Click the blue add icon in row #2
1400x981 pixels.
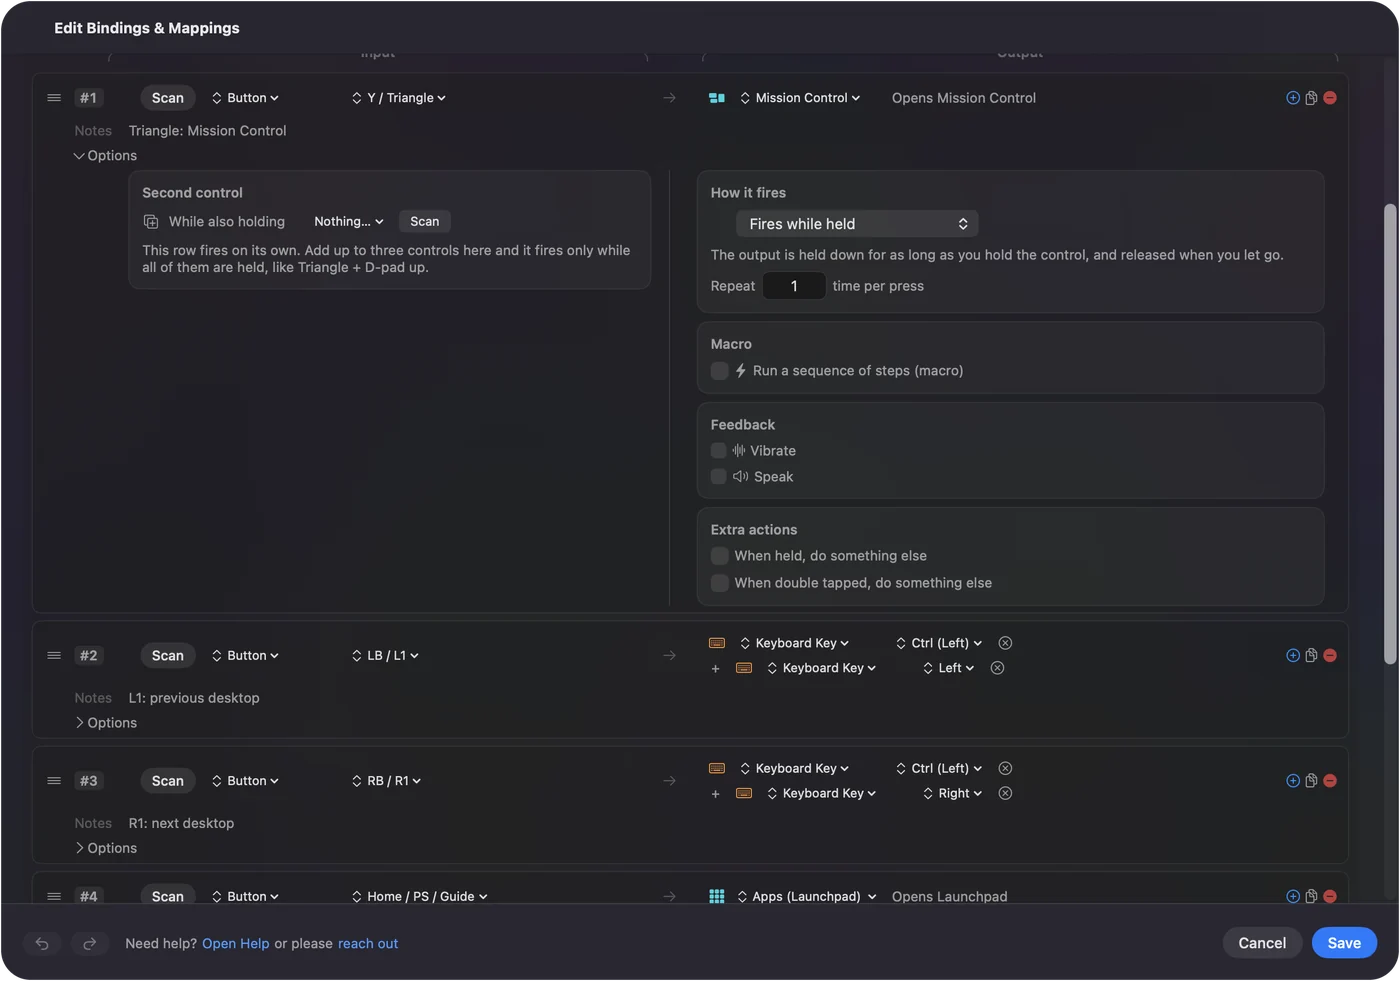pos(1293,656)
